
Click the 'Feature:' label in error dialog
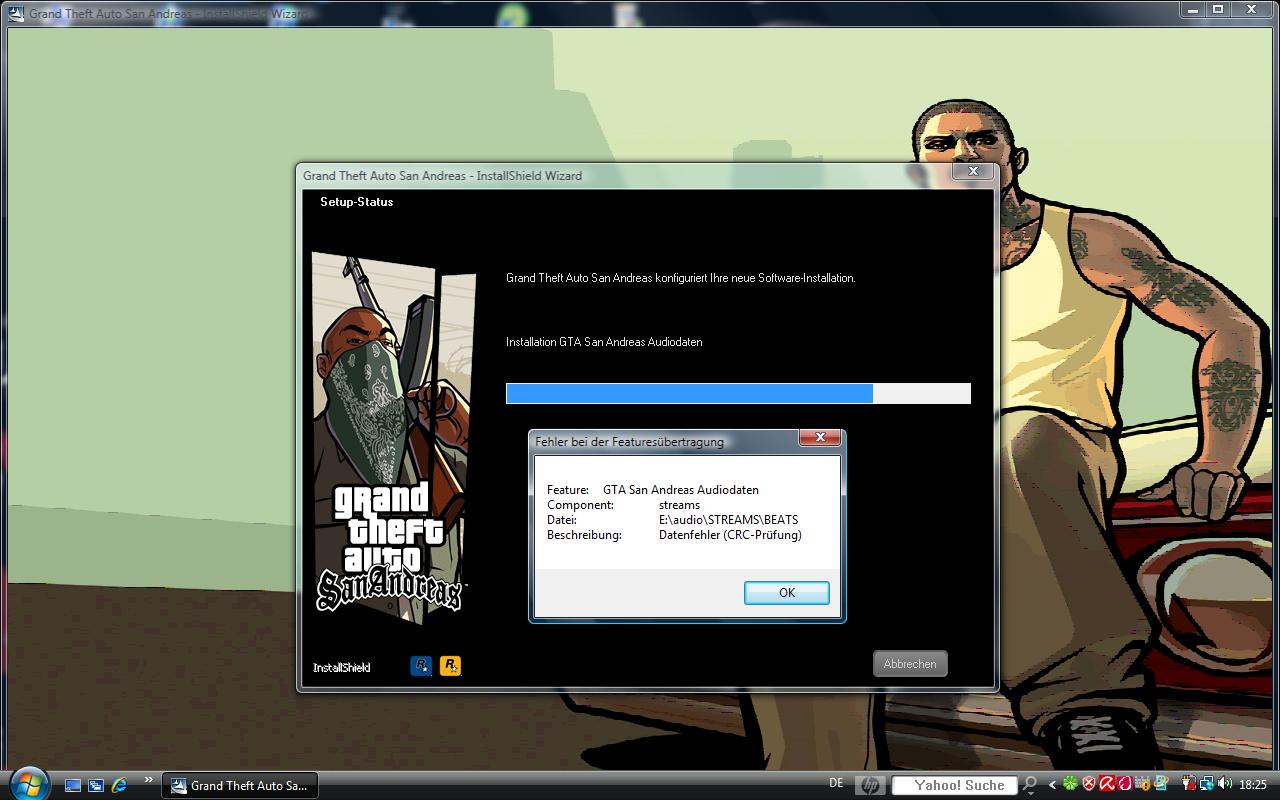coord(568,490)
